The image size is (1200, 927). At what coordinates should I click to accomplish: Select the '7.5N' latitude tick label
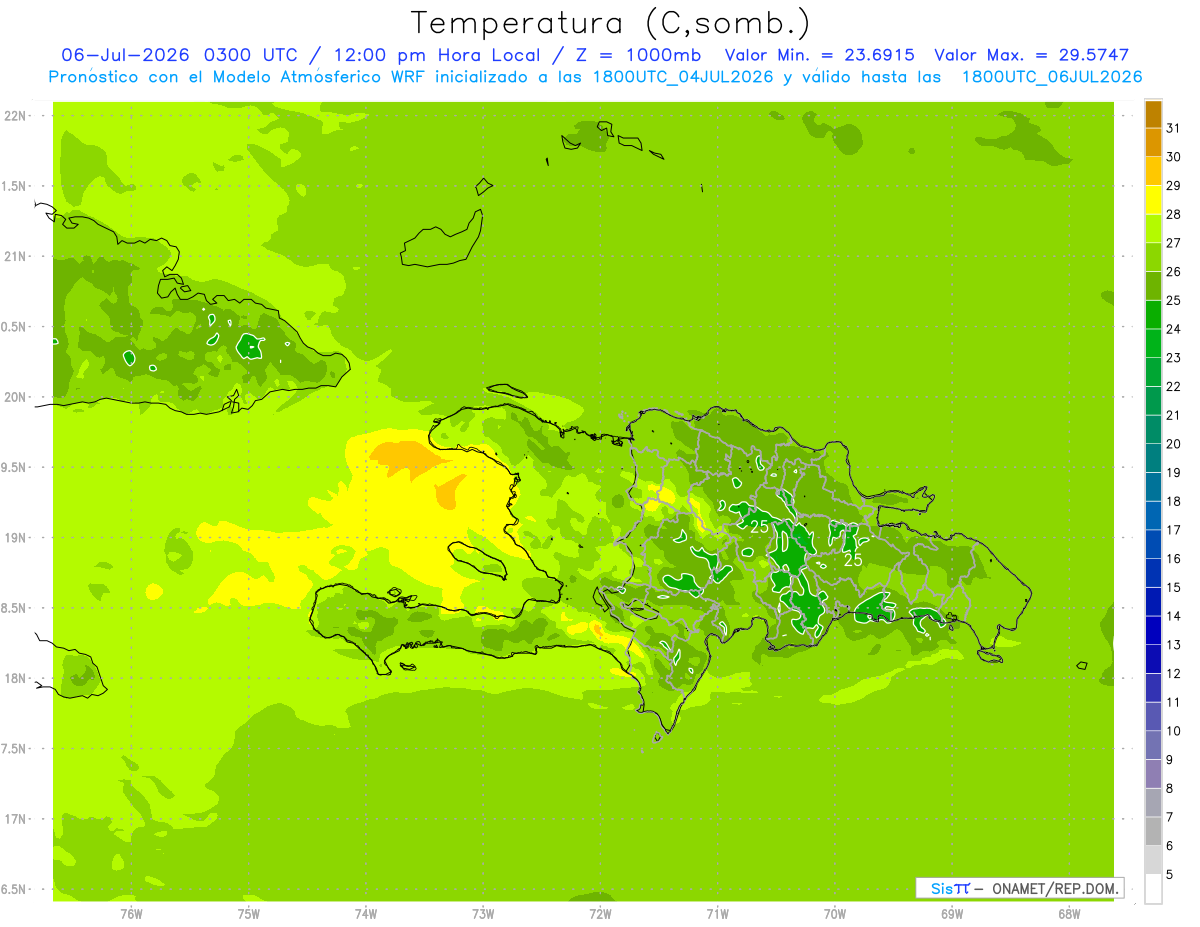[x=15, y=749]
